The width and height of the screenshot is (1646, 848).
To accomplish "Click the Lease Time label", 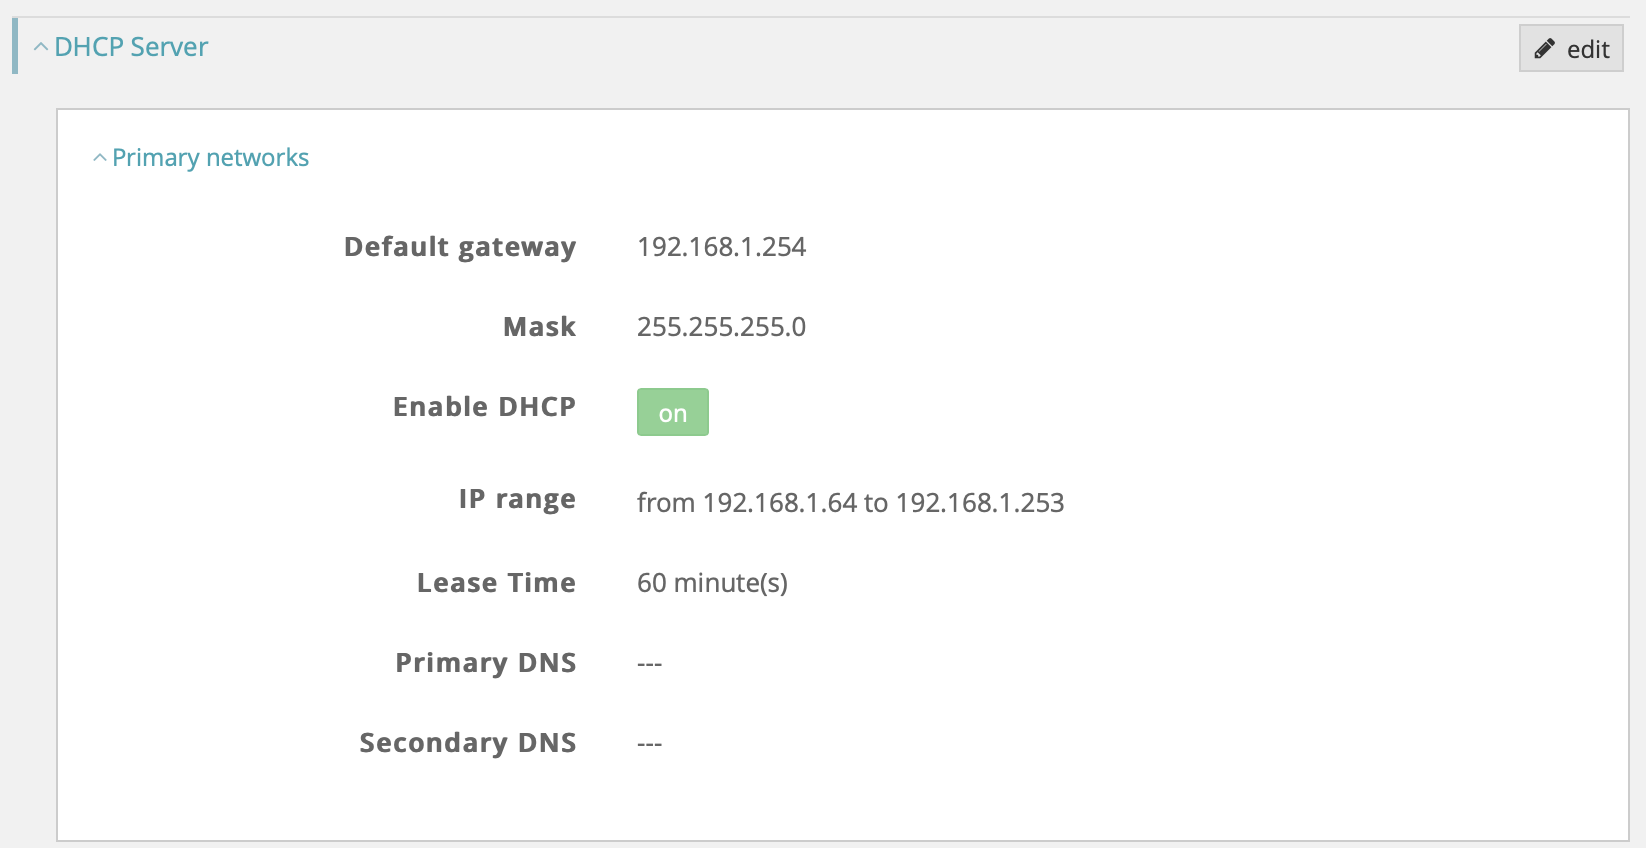I will [x=496, y=583].
